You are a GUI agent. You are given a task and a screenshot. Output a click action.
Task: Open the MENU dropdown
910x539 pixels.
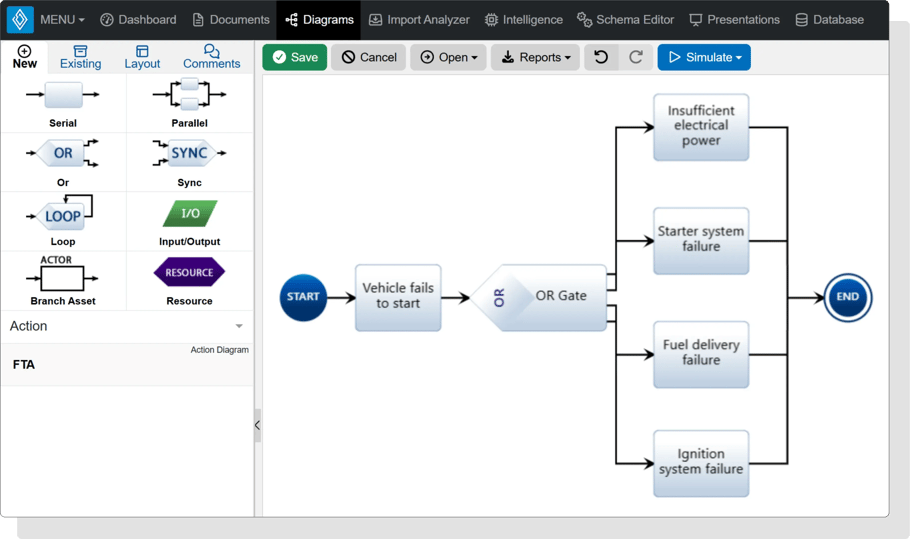[62, 20]
